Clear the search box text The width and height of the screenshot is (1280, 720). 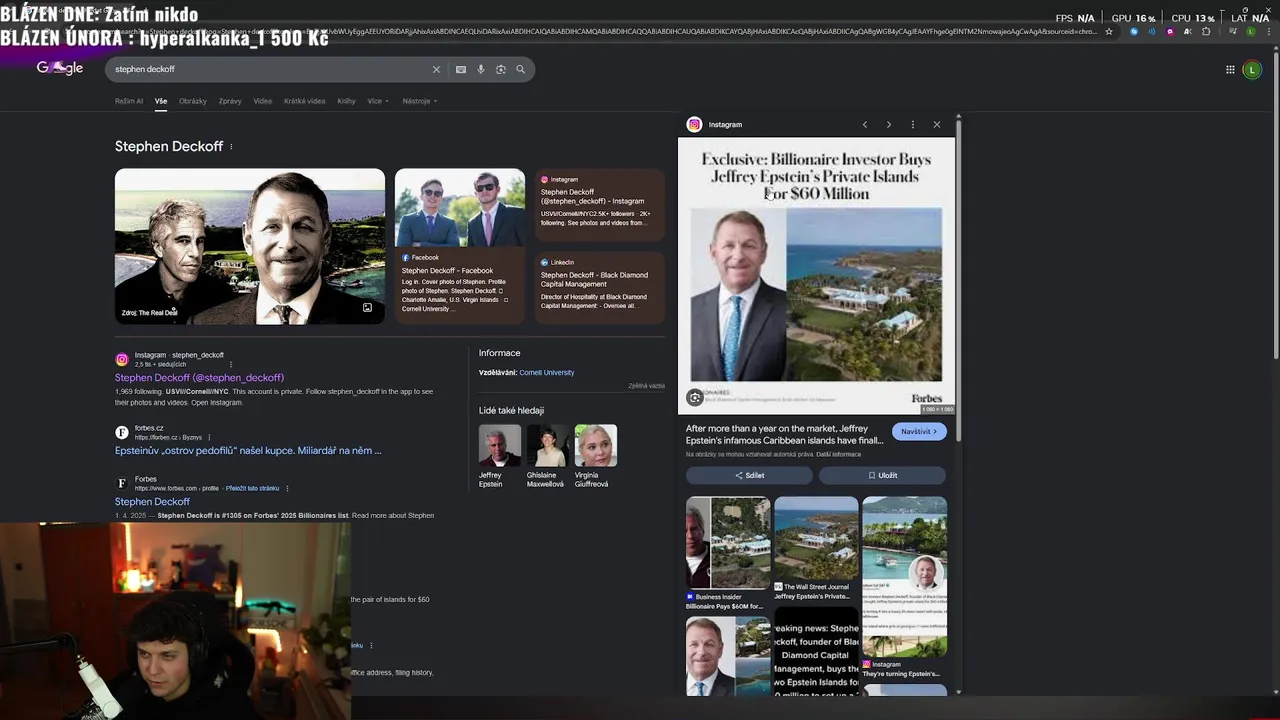tap(436, 69)
